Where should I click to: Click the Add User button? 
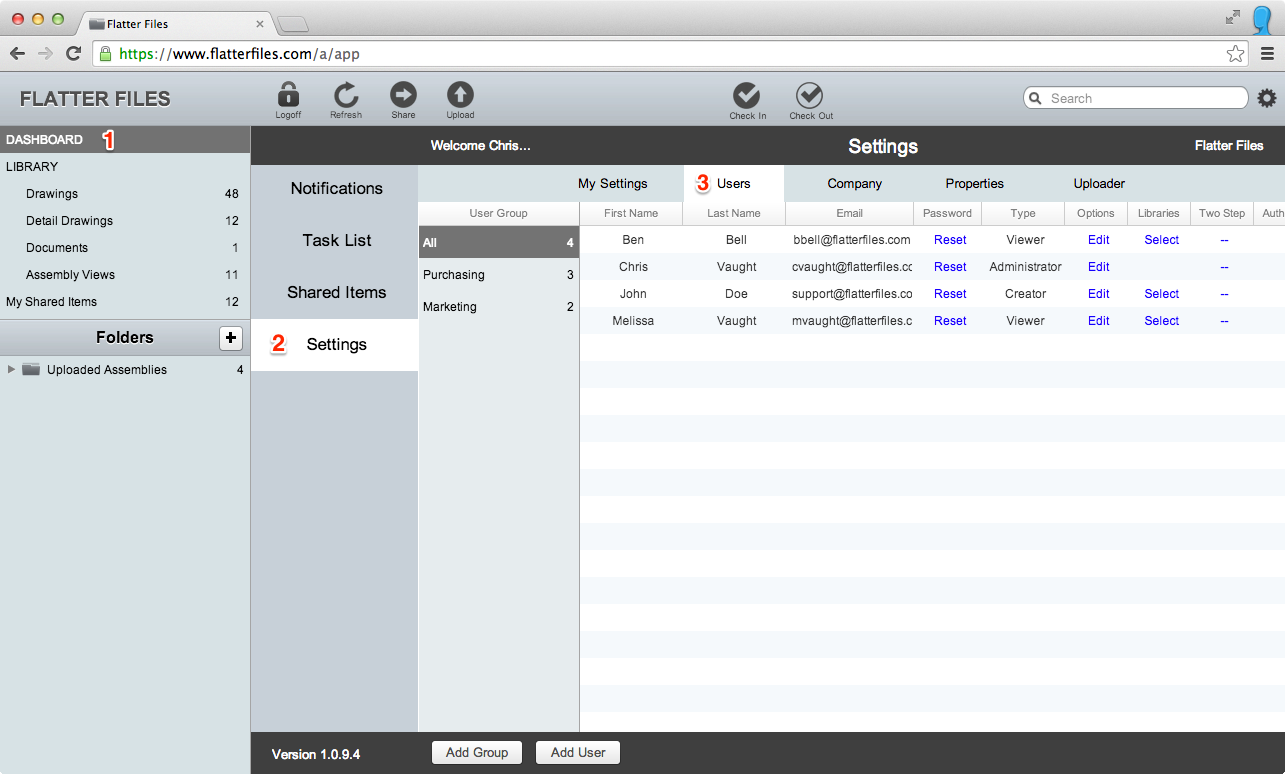click(x=578, y=753)
